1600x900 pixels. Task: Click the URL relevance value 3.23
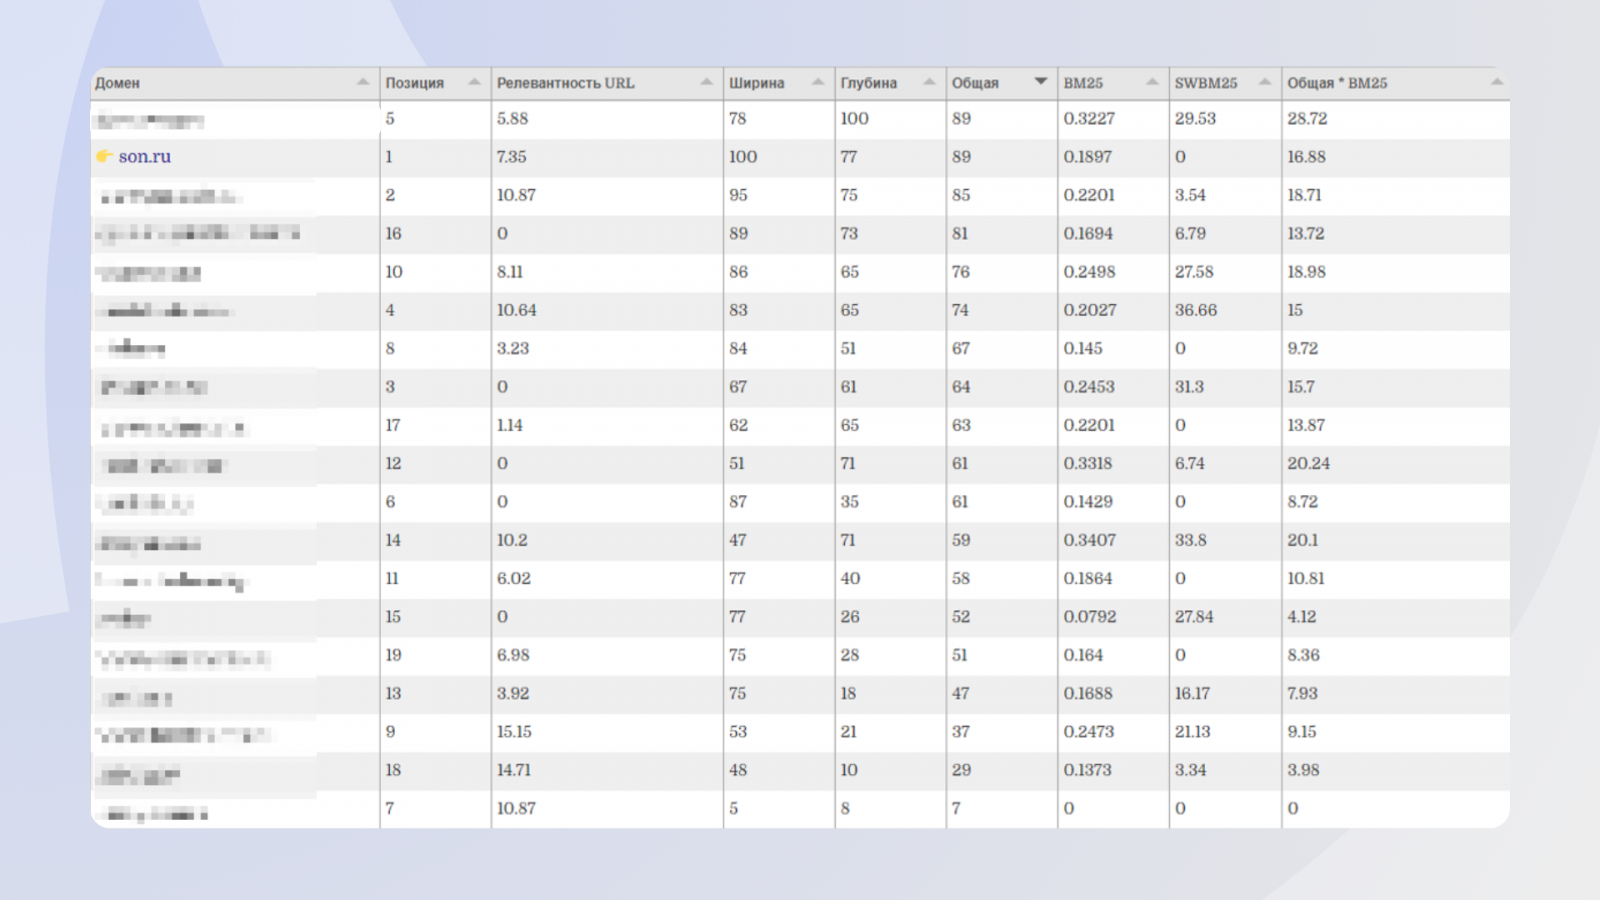[512, 348]
